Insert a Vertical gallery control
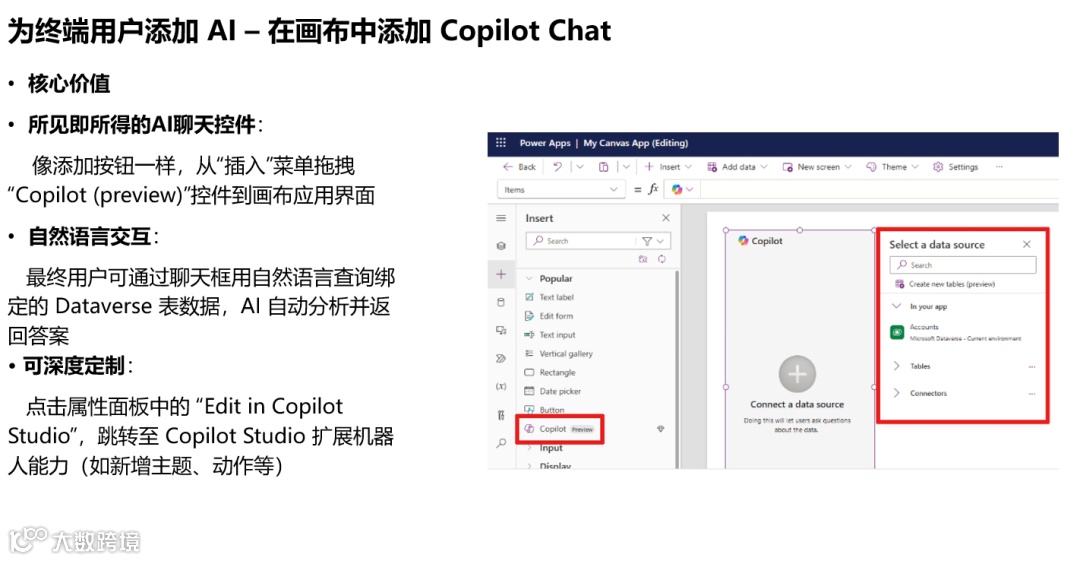The image size is (1080, 561). (x=559, y=354)
